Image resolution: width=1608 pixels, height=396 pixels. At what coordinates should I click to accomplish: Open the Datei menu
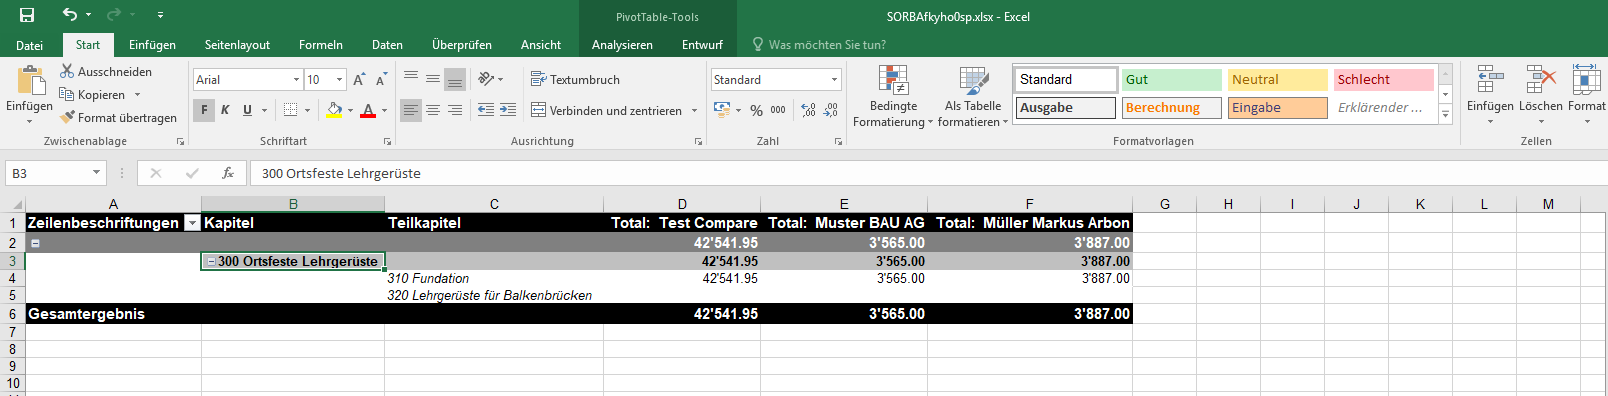[30, 45]
